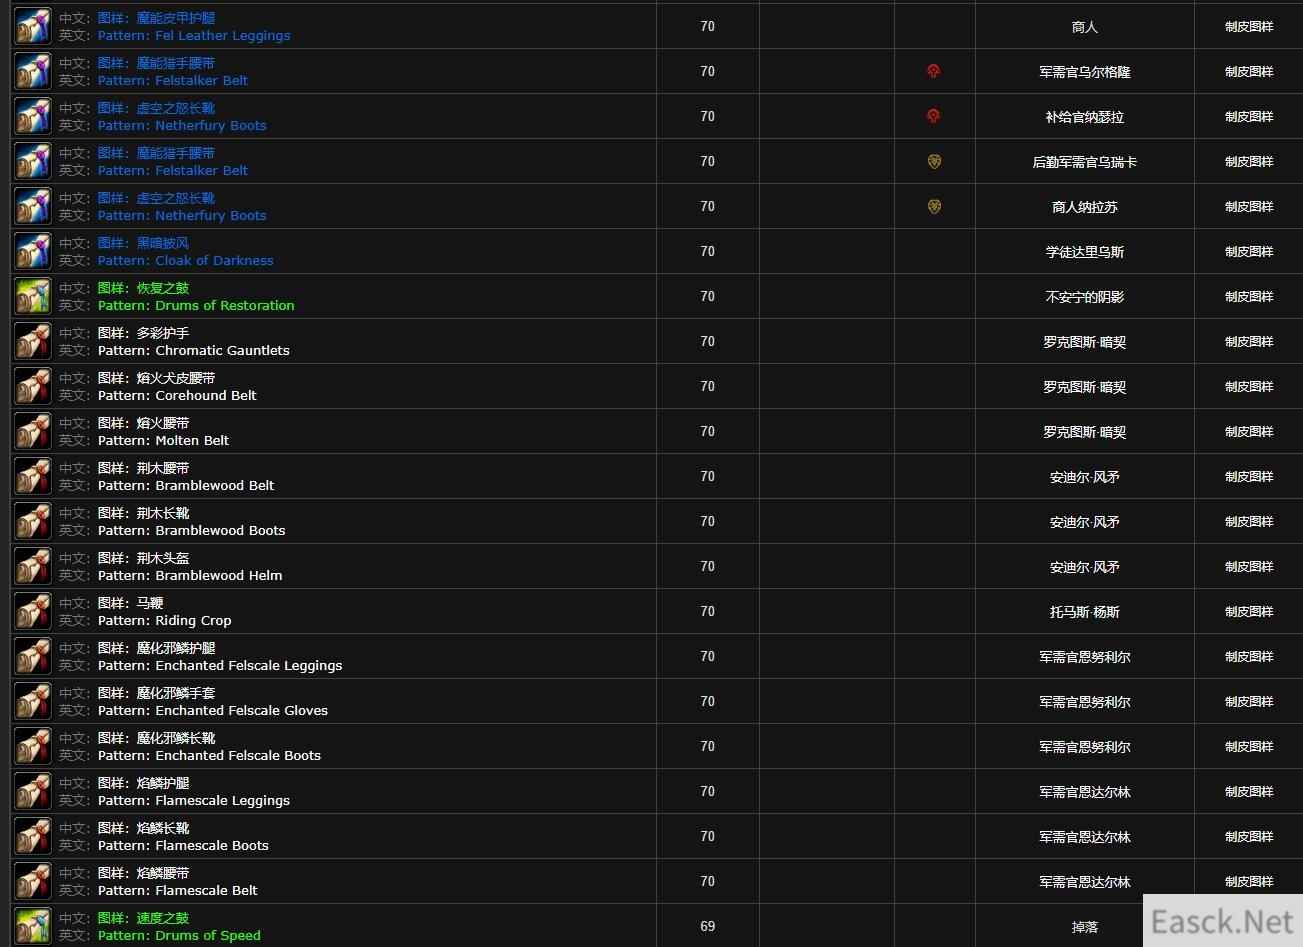Click vendor name 后勤军需官马瑞卡
This screenshot has width=1303, height=947.
[x=1085, y=162]
